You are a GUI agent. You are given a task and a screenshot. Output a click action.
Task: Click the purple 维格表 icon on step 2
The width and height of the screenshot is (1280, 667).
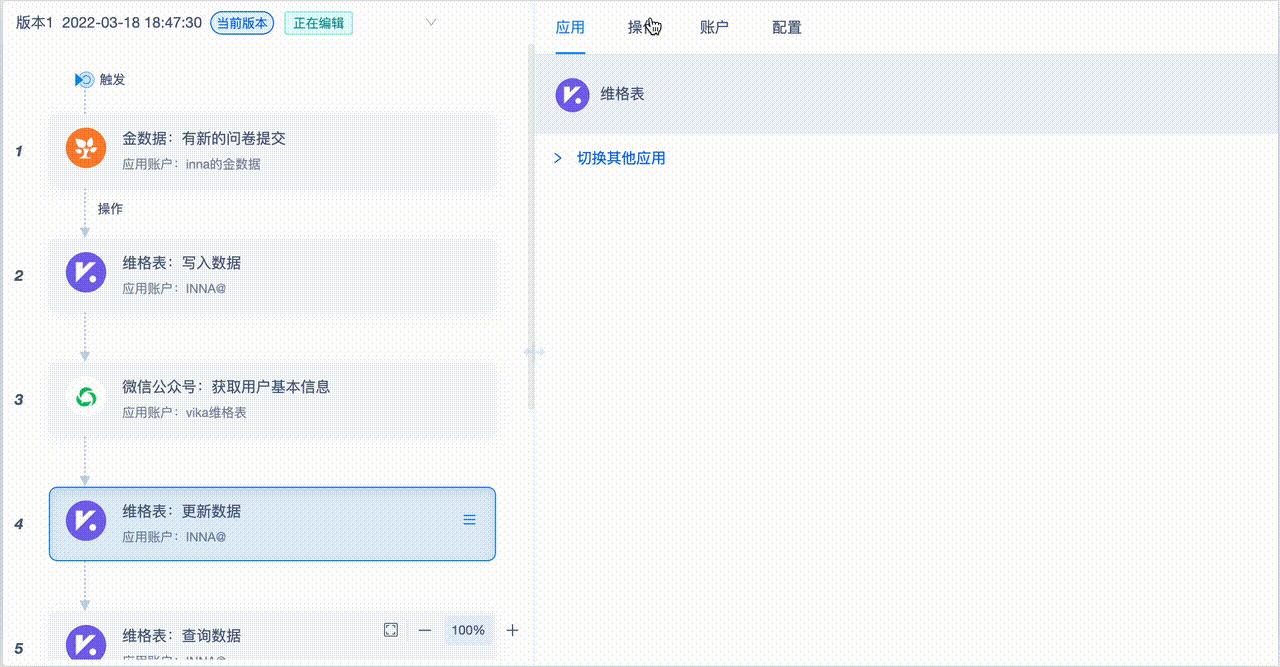click(x=86, y=272)
